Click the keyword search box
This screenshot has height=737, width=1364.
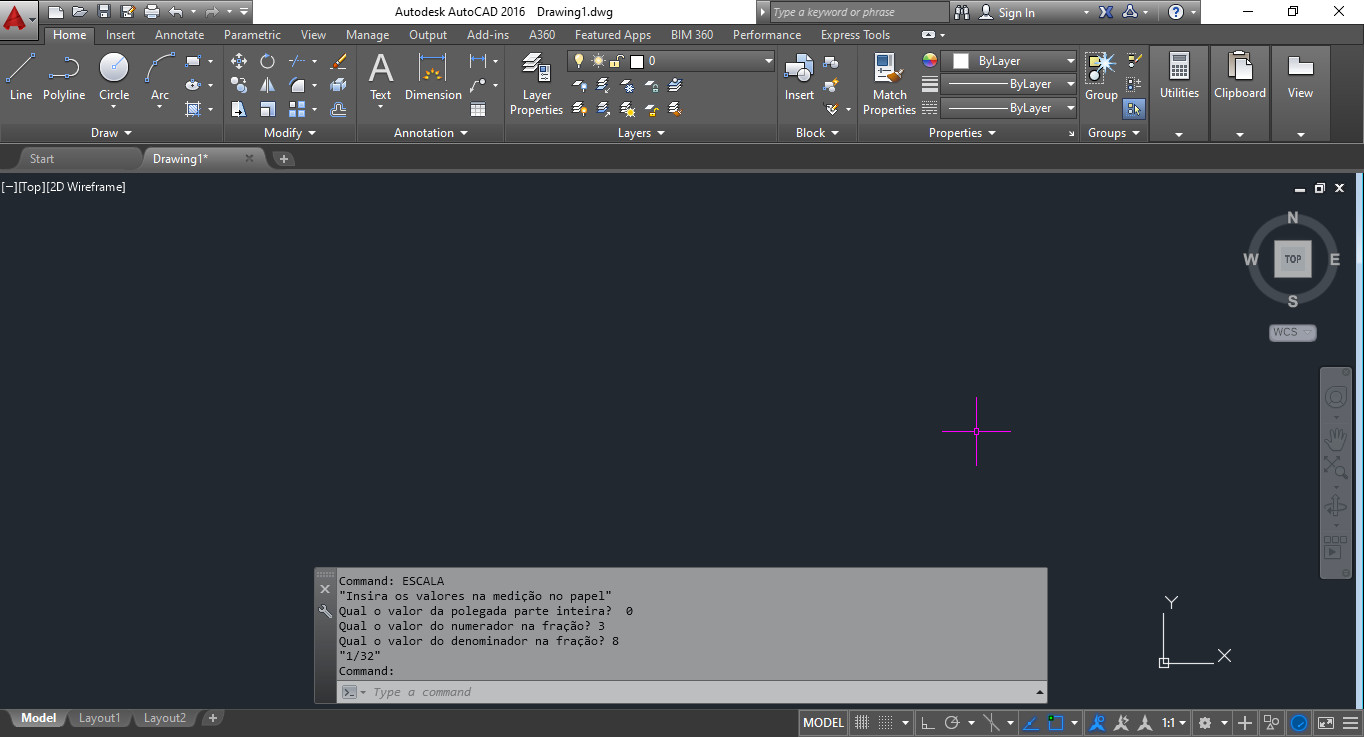(x=858, y=12)
